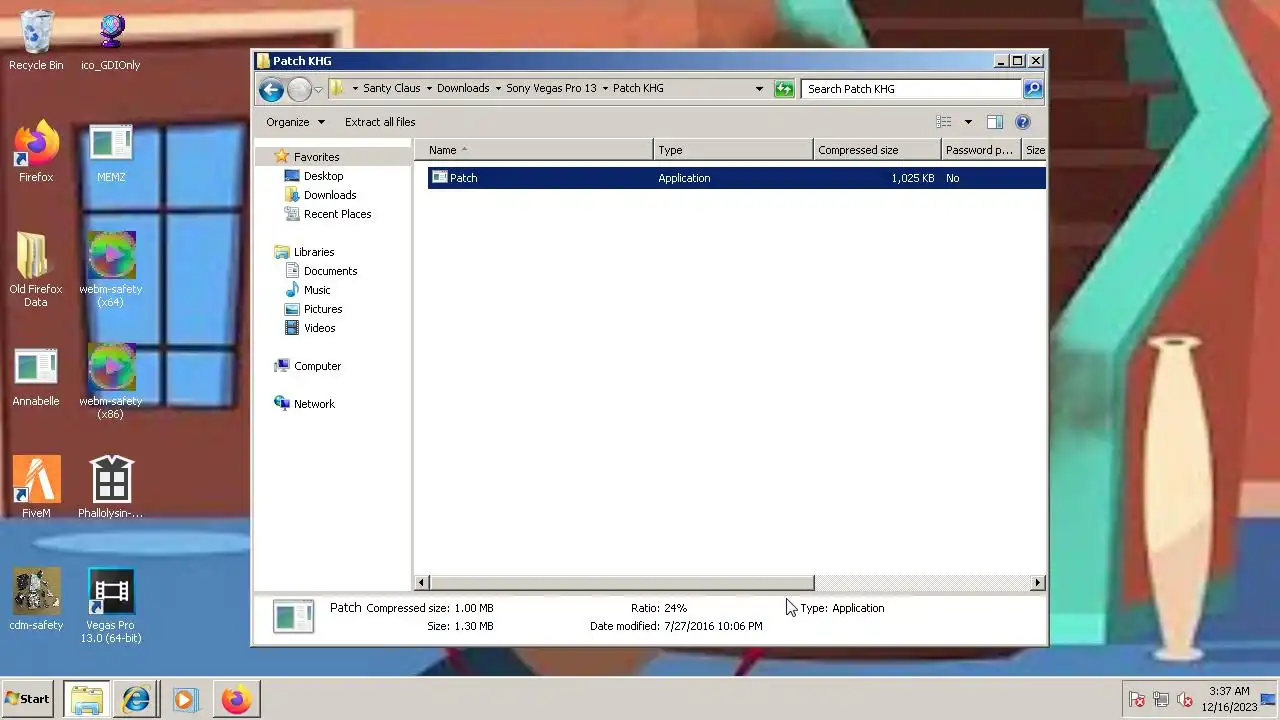Open the ico_GDIOnly desktop icon
This screenshot has width=1280, height=720.
pos(111,40)
